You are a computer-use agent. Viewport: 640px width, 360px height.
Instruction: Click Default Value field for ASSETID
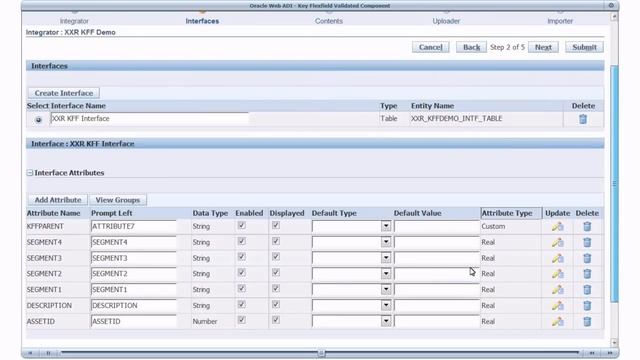tap(437, 321)
